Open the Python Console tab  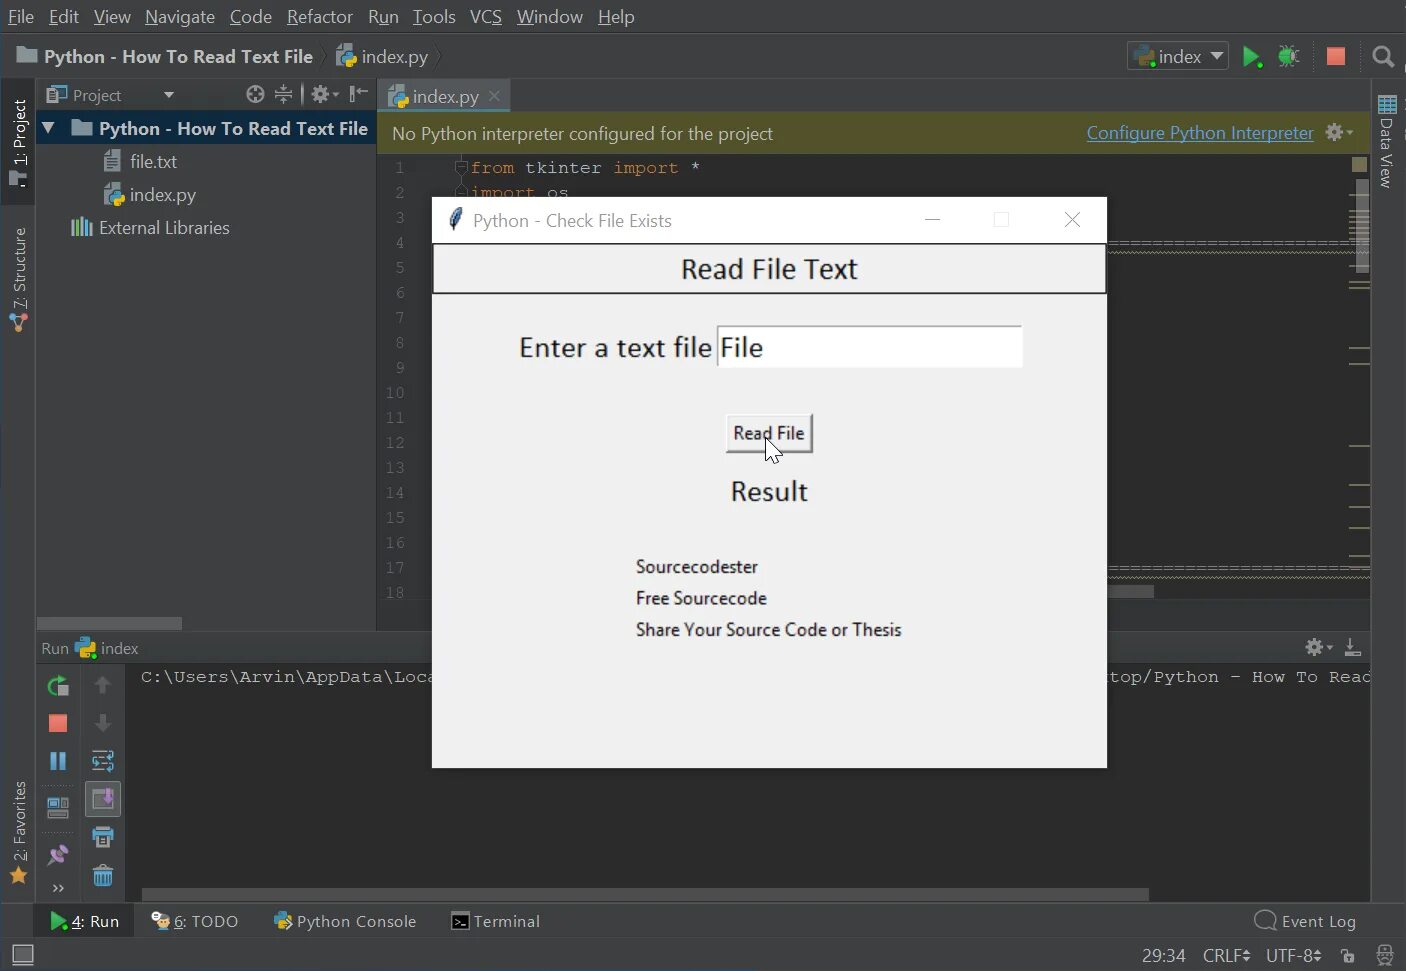(x=345, y=921)
